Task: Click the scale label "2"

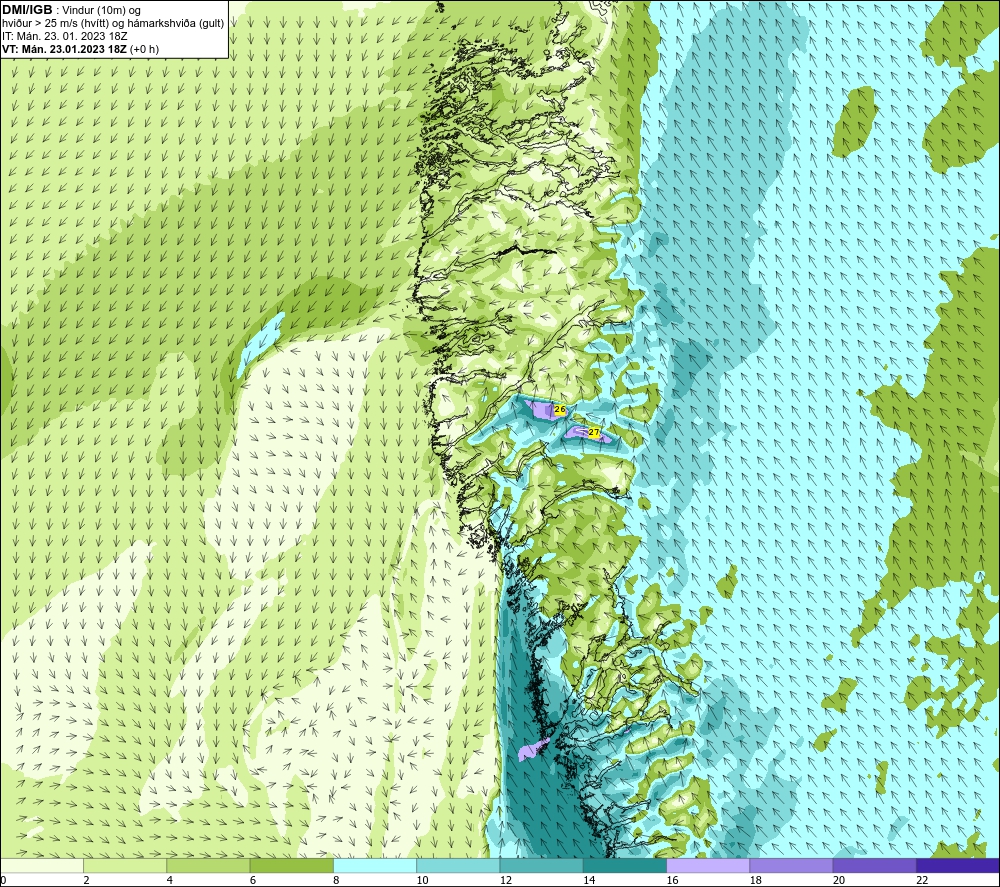Action: coord(86,881)
